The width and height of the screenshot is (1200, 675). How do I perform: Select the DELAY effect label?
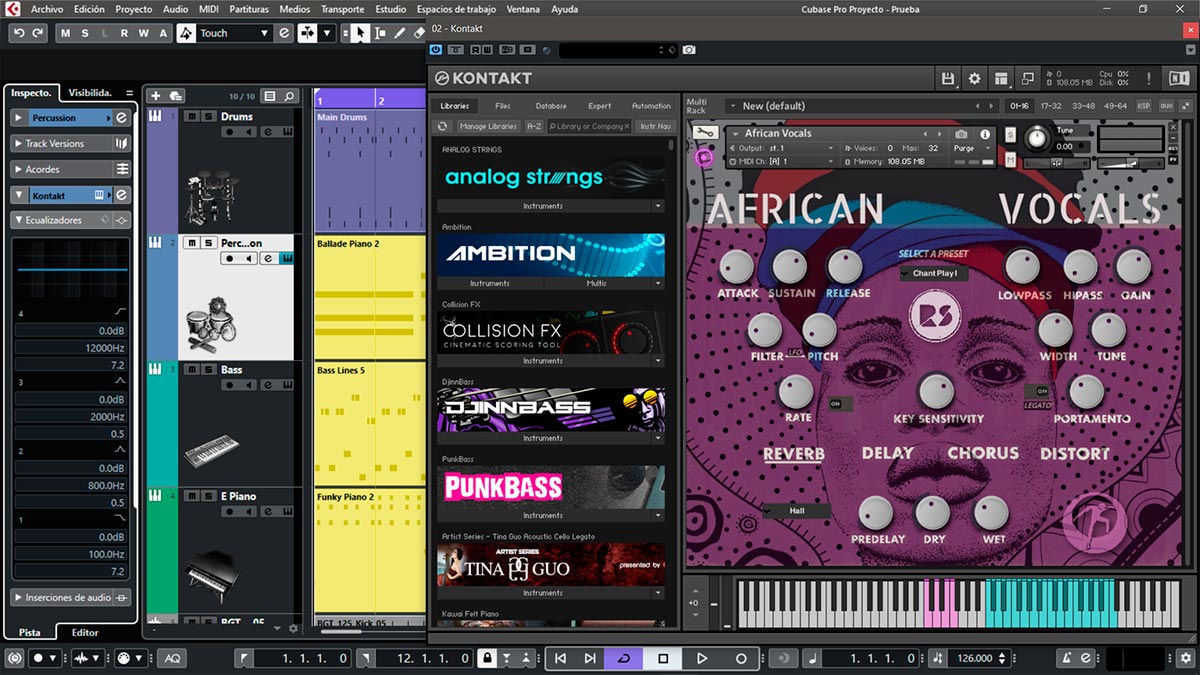click(888, 453)
